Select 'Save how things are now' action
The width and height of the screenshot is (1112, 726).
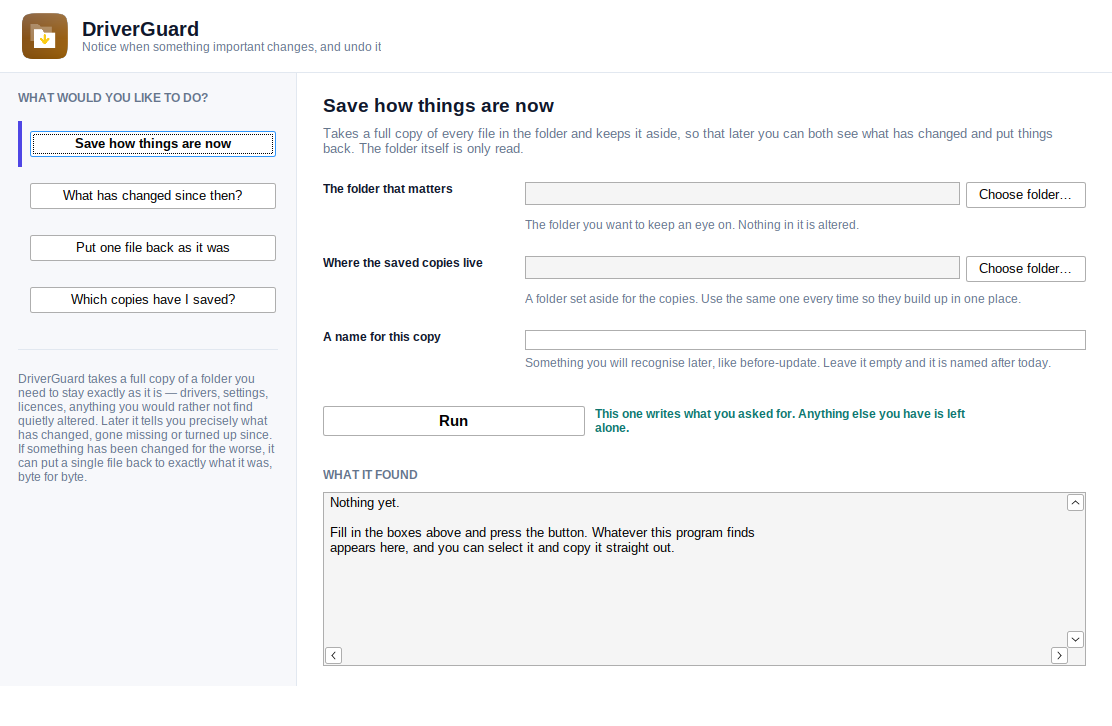pyautogui.click(x=152, y=144)
